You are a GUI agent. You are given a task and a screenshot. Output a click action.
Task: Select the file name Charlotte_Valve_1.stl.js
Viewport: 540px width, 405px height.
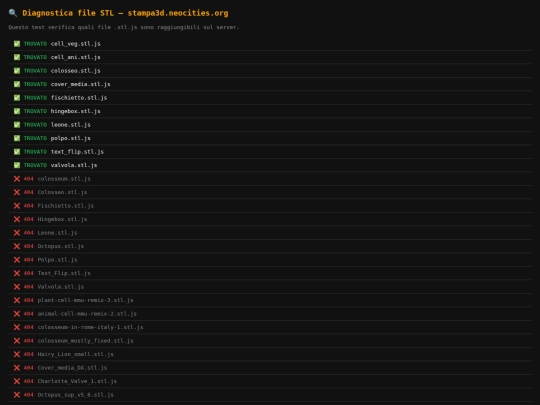point(77,381)
